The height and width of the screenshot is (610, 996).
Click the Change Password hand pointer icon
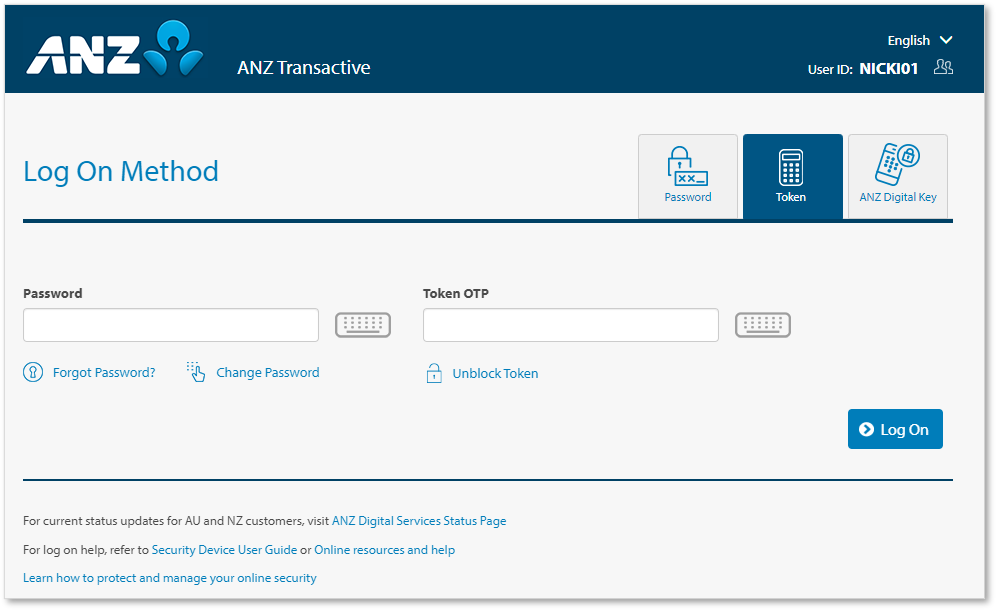196,372
